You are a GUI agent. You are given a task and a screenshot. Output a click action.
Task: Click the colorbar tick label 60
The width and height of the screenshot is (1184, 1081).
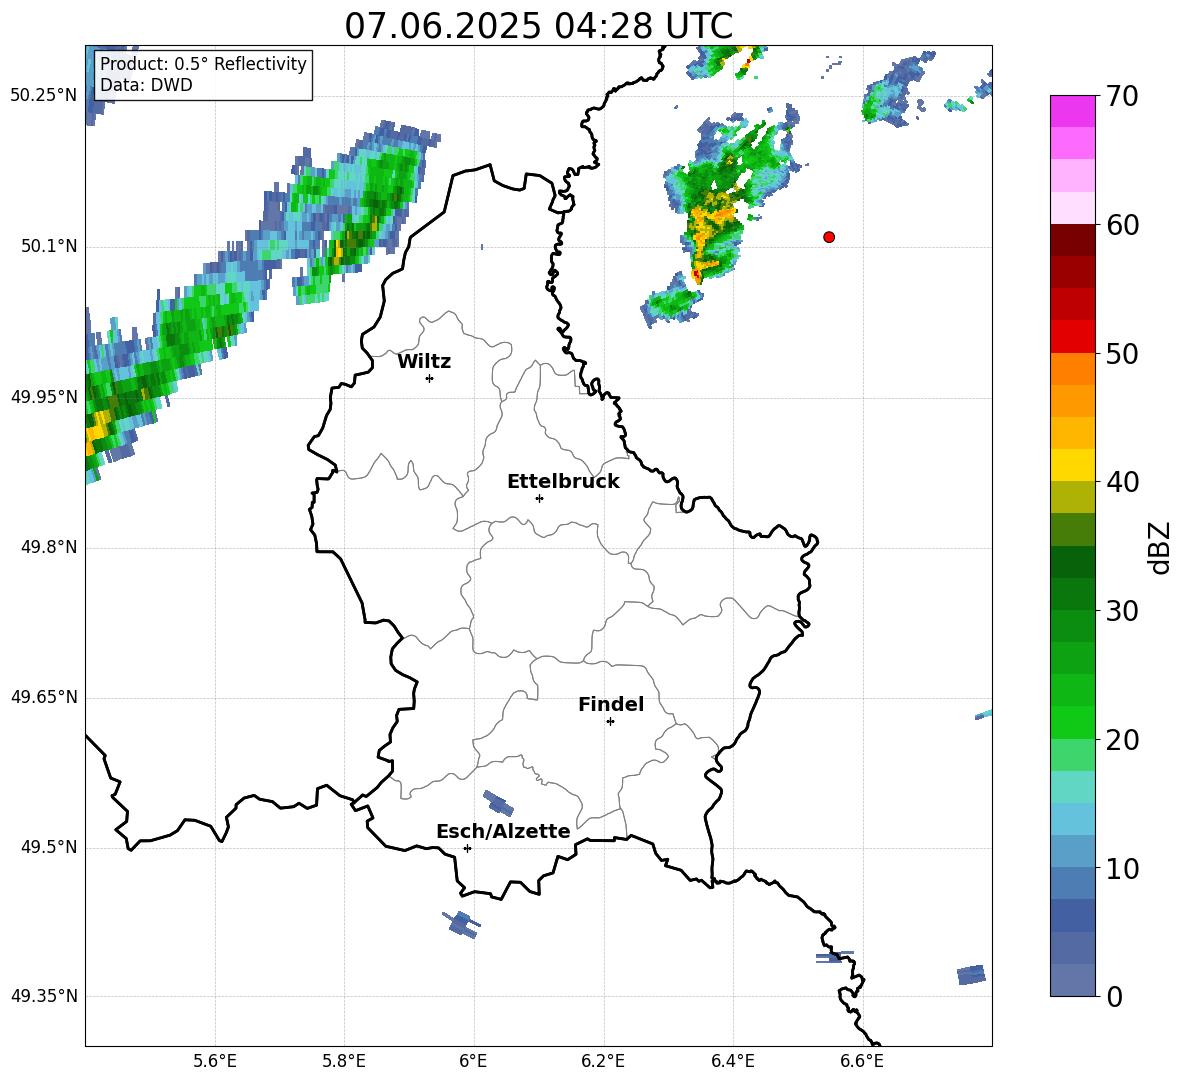pyautogui.click(x=1122, y=225)
